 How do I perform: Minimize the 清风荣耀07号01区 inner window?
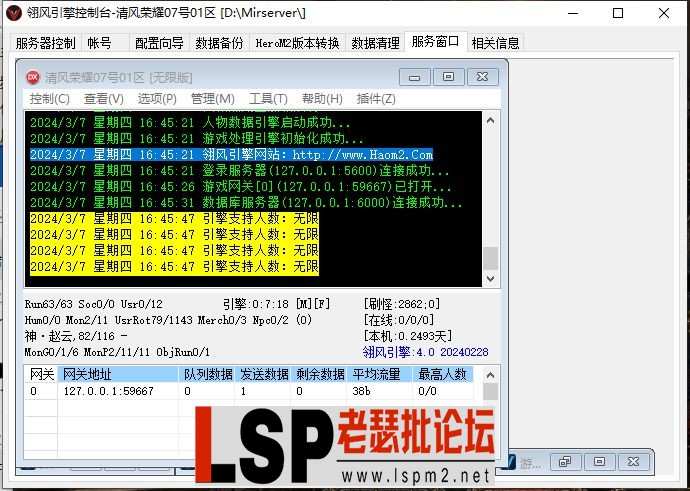coord(415,77)
